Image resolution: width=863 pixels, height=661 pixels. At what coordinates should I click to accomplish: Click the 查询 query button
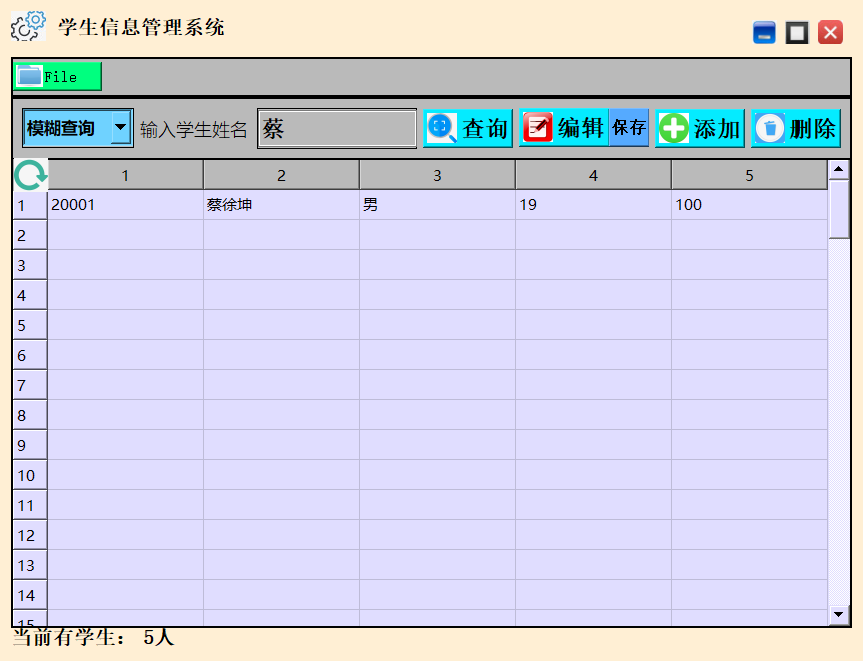tap(468, 127)
